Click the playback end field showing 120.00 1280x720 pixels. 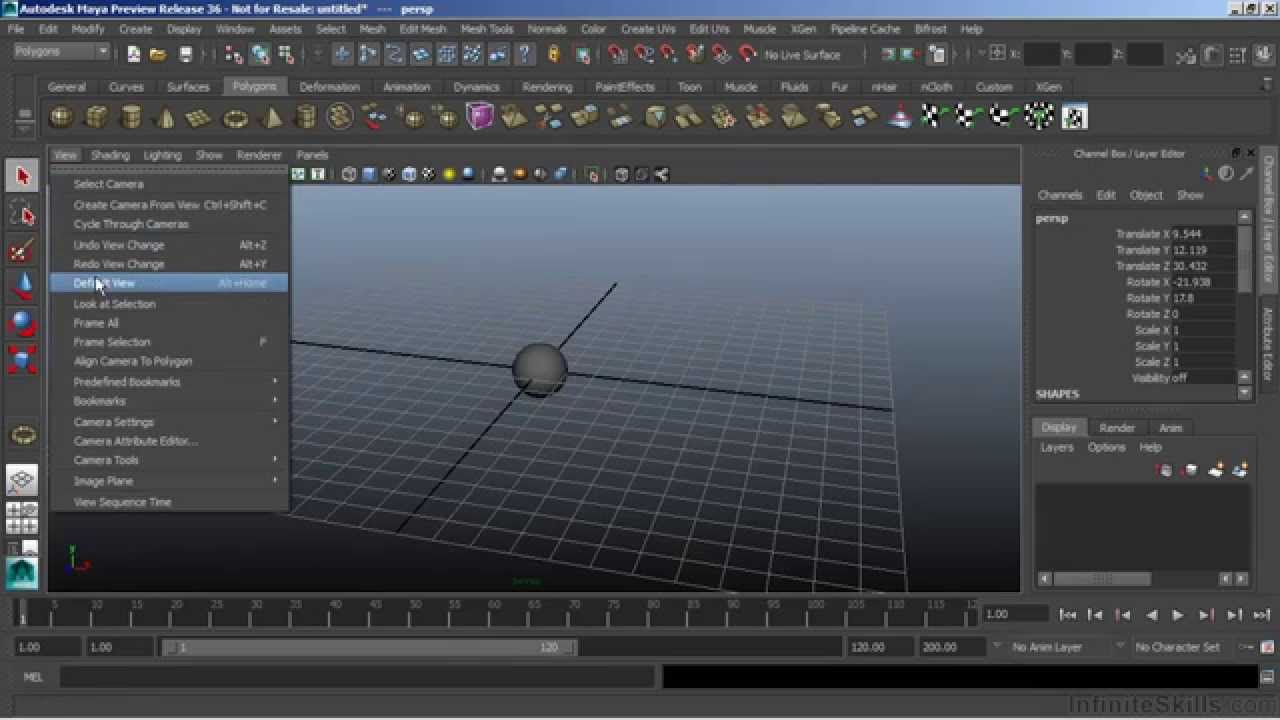[880, 647]
